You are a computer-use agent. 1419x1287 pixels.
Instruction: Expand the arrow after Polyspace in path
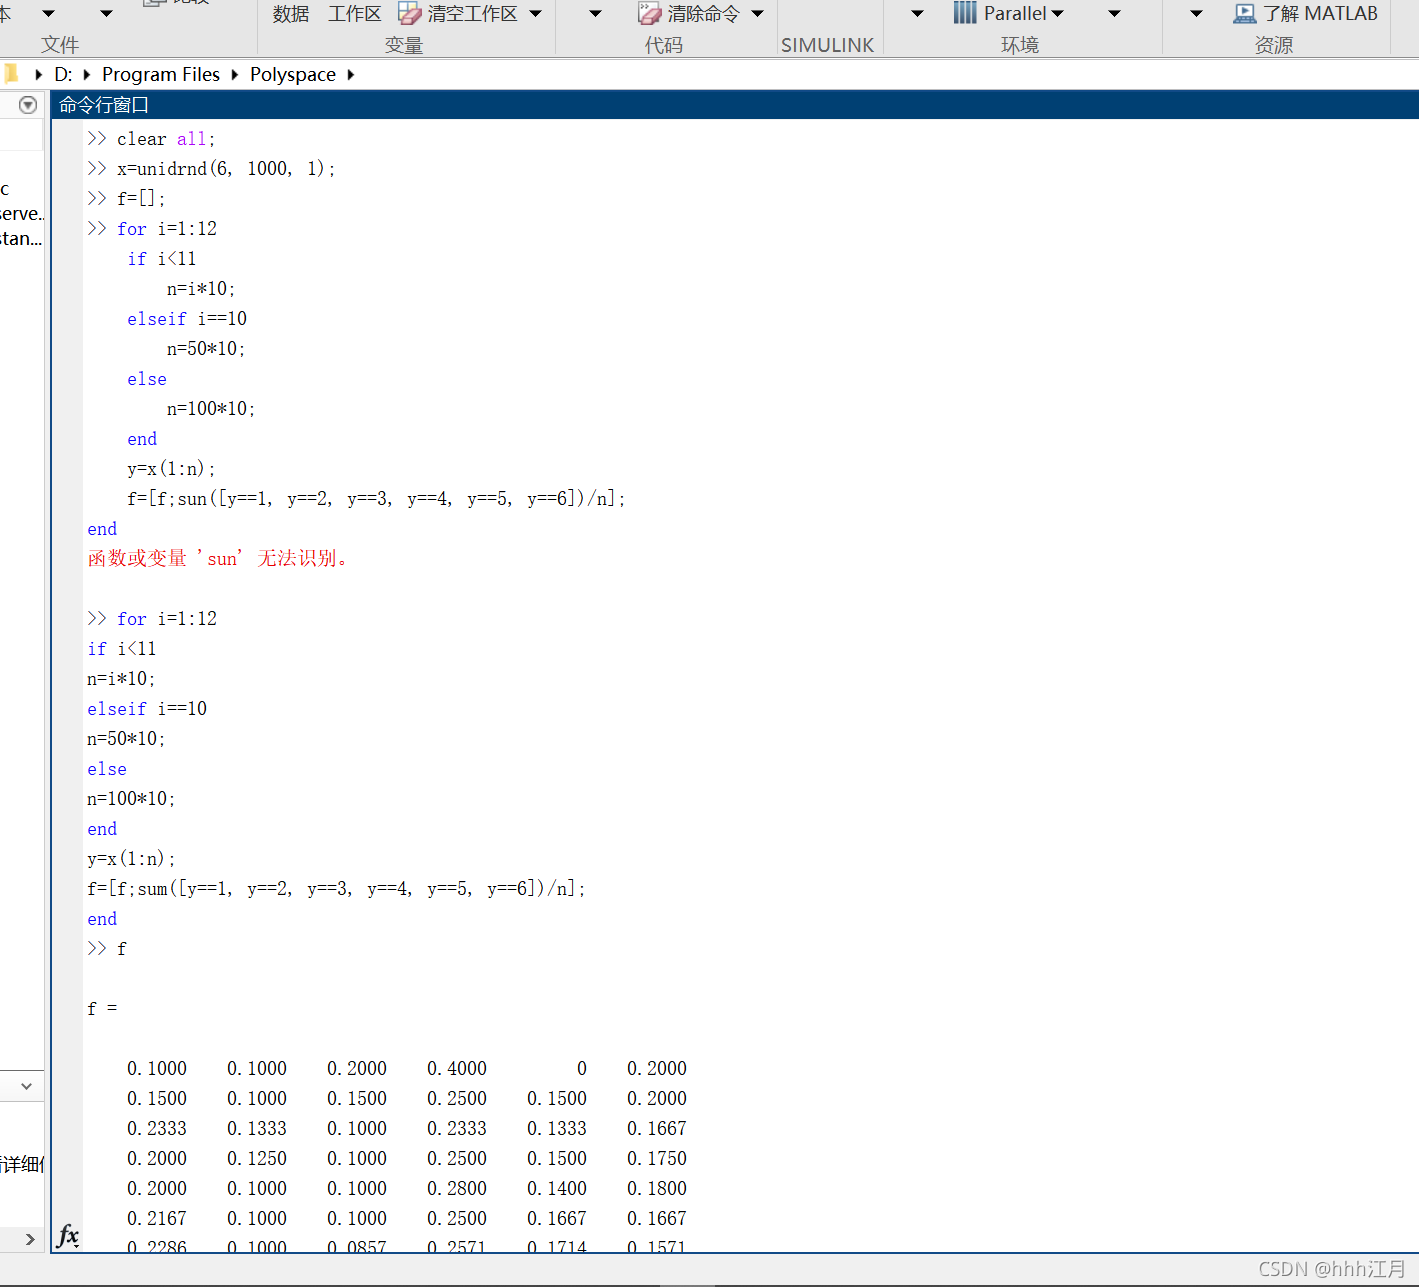point(351,75)
